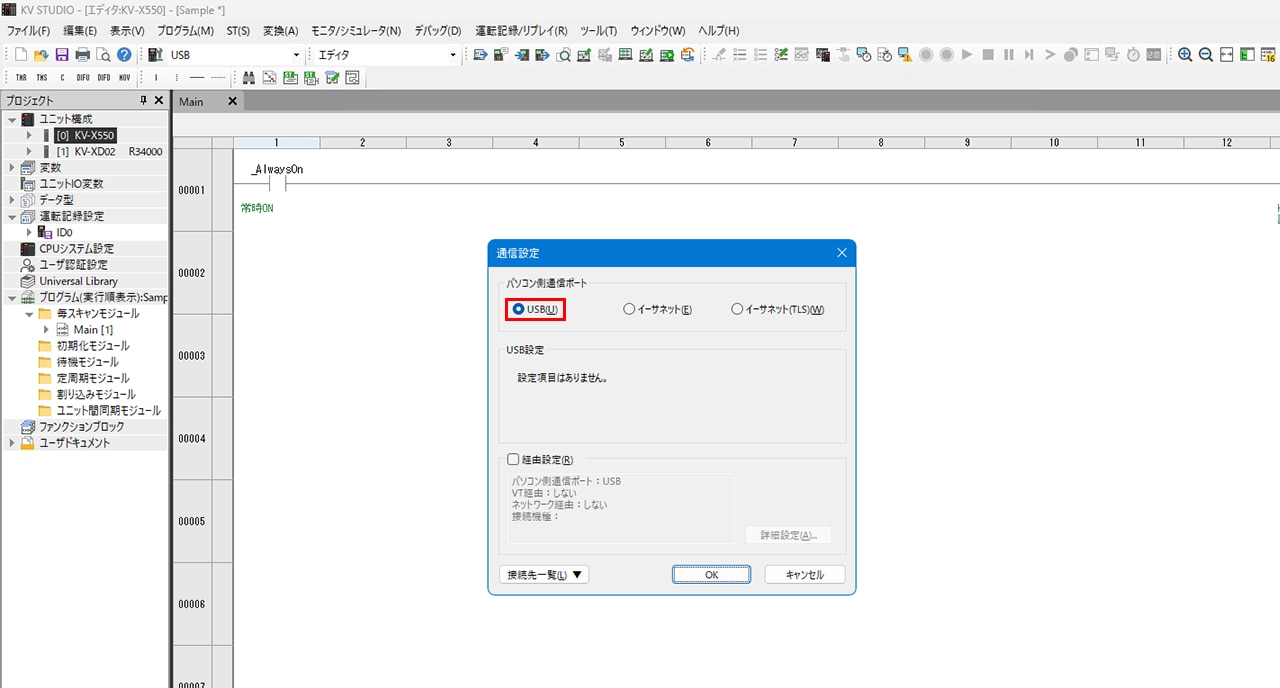Viewport: 1280px width, 688px height.
Task: Click the DIFU instruction button
Action: pos(82,77)
